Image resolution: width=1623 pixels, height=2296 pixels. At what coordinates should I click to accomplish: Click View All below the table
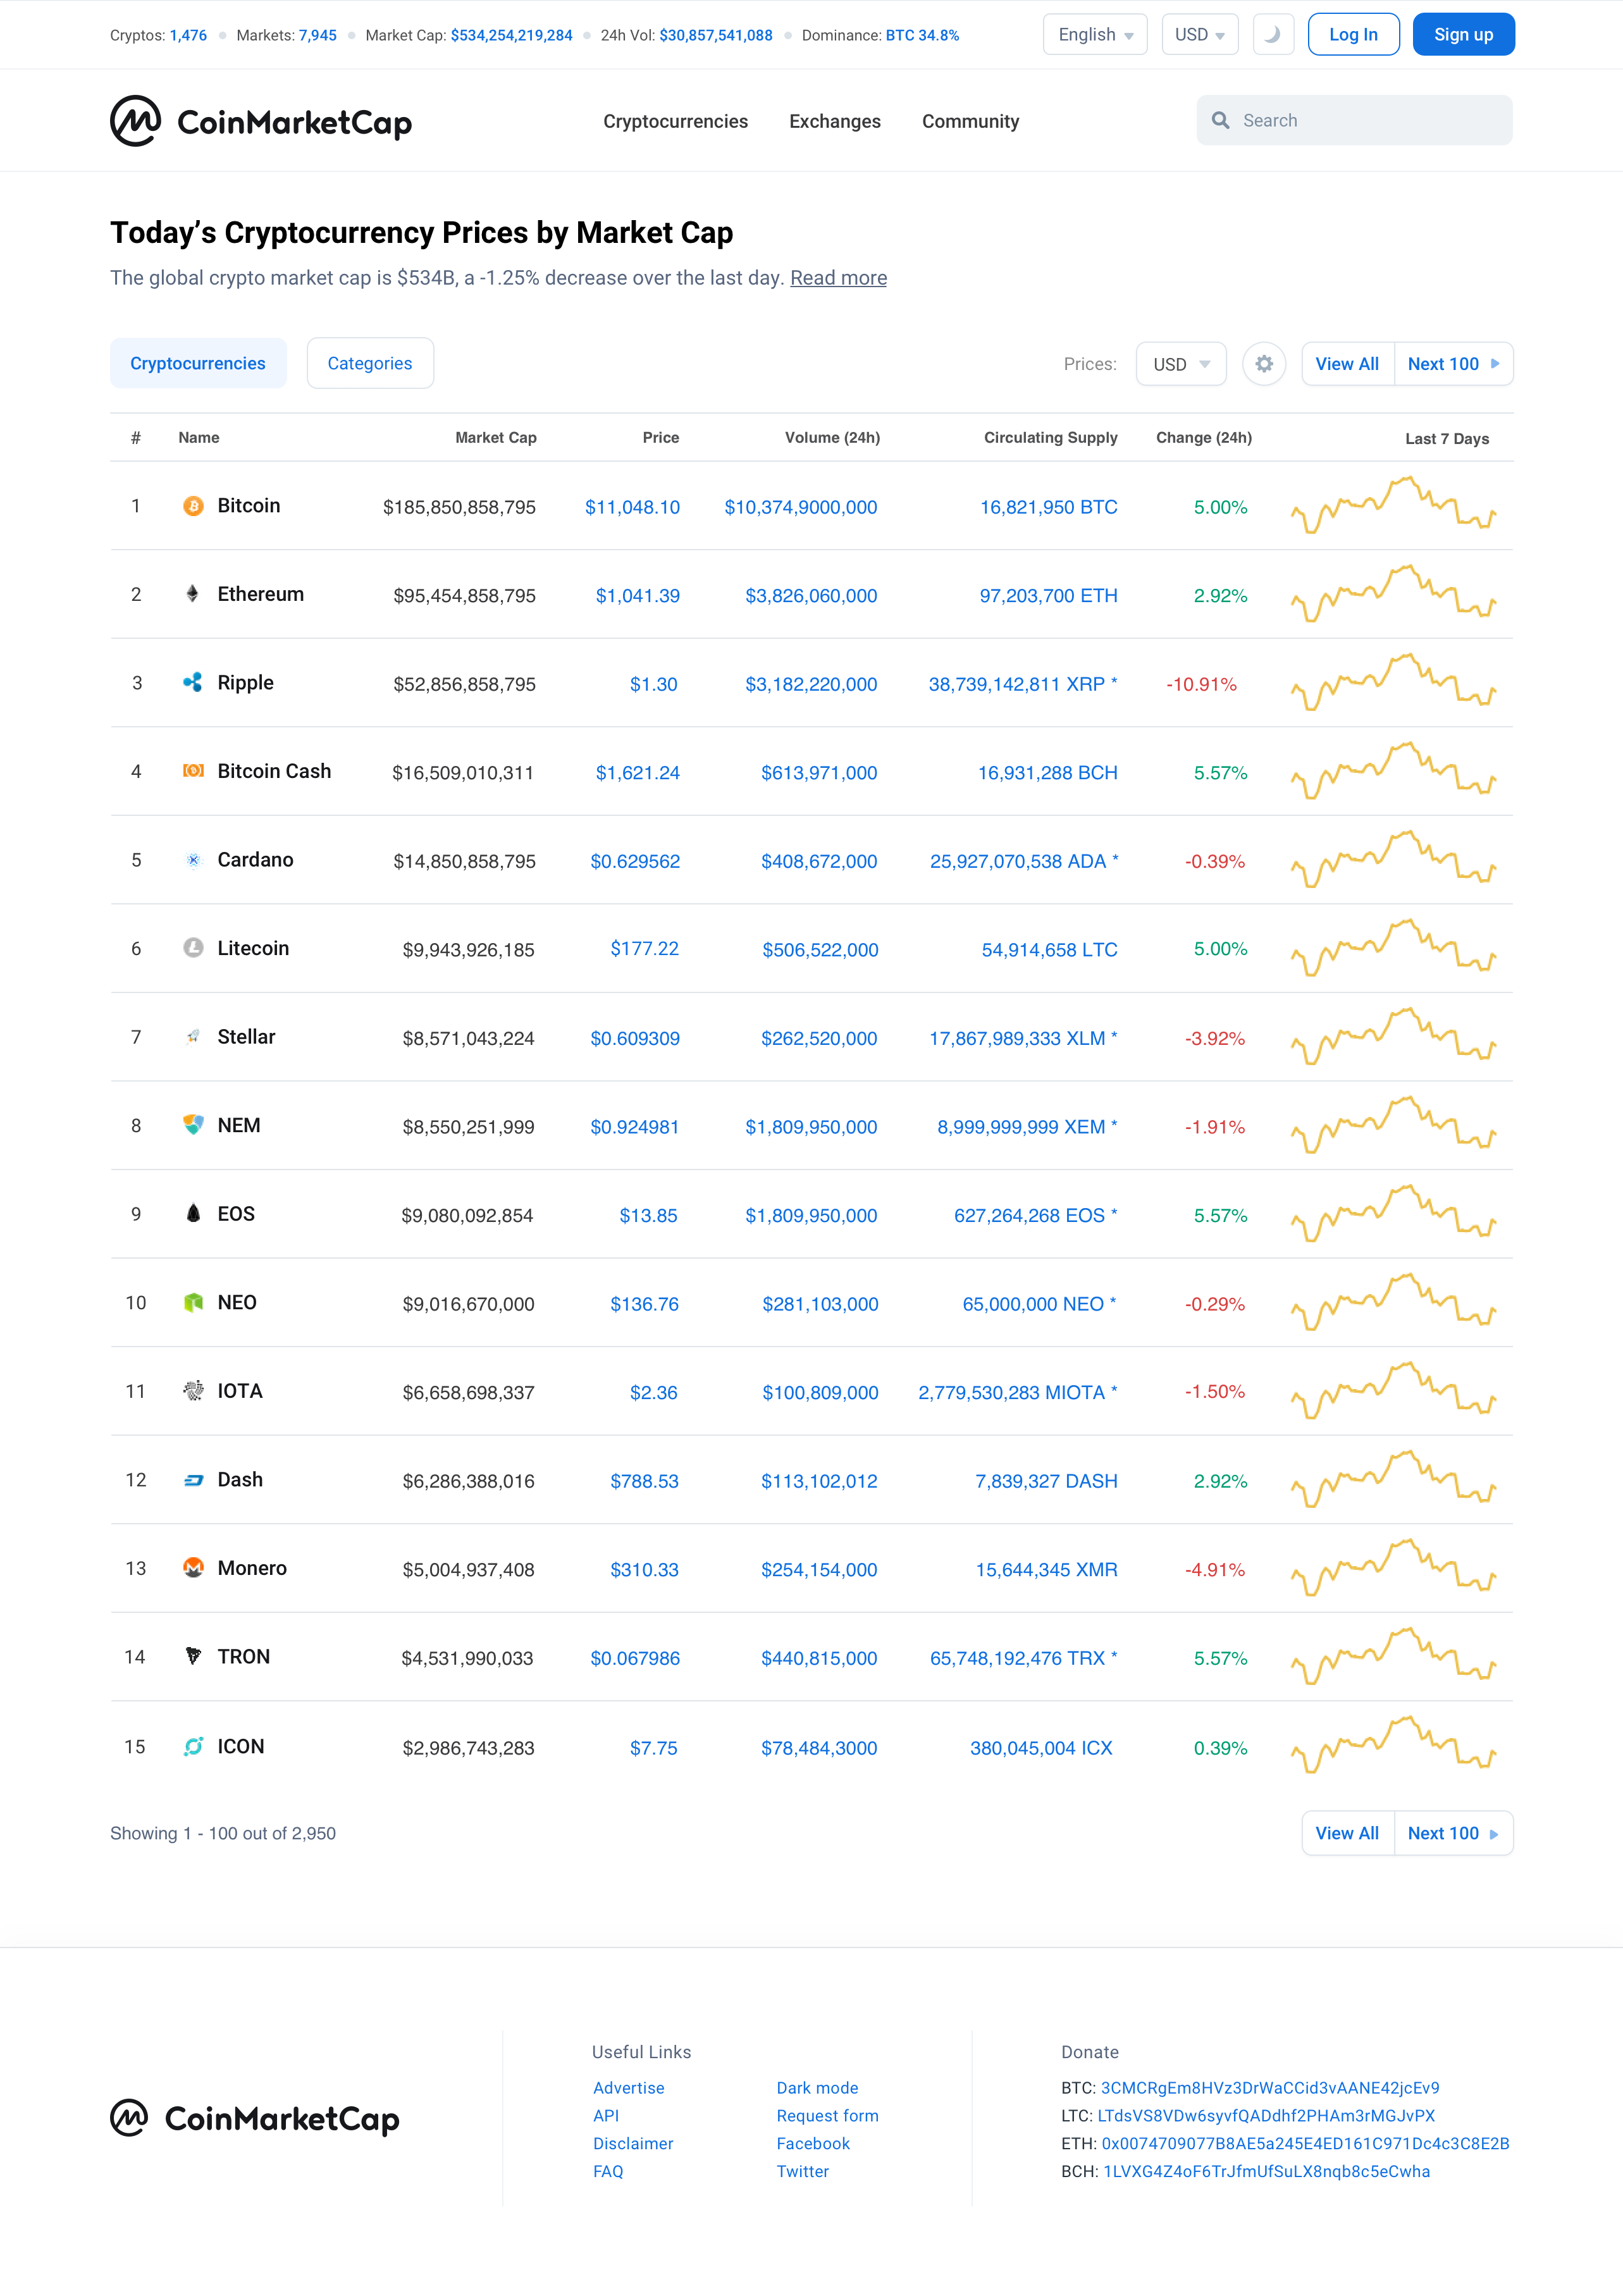(x=1347, y=1833)
